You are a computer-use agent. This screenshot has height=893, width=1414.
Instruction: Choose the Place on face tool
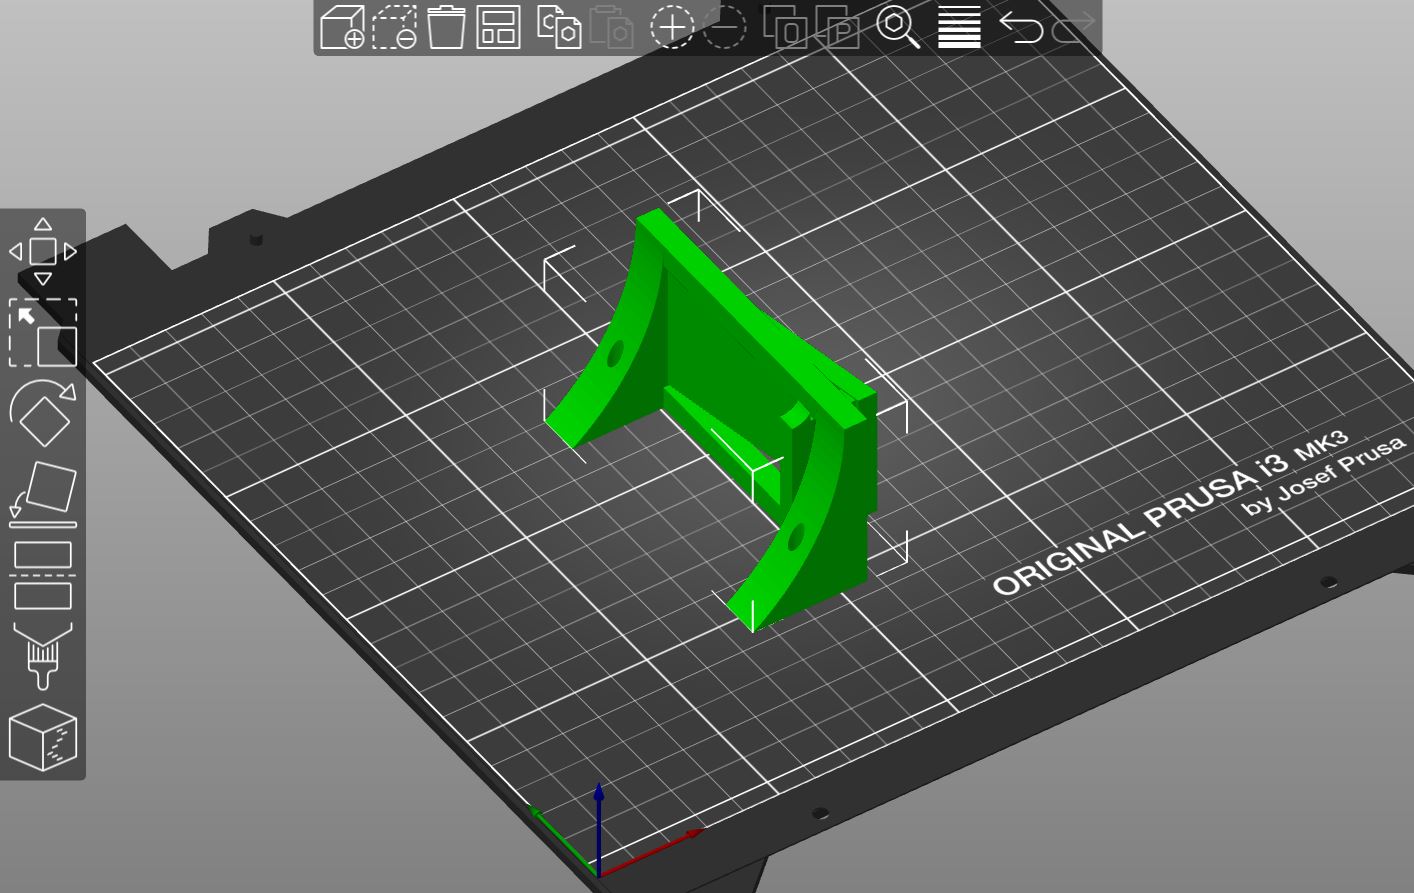click(x=43, y=494)
